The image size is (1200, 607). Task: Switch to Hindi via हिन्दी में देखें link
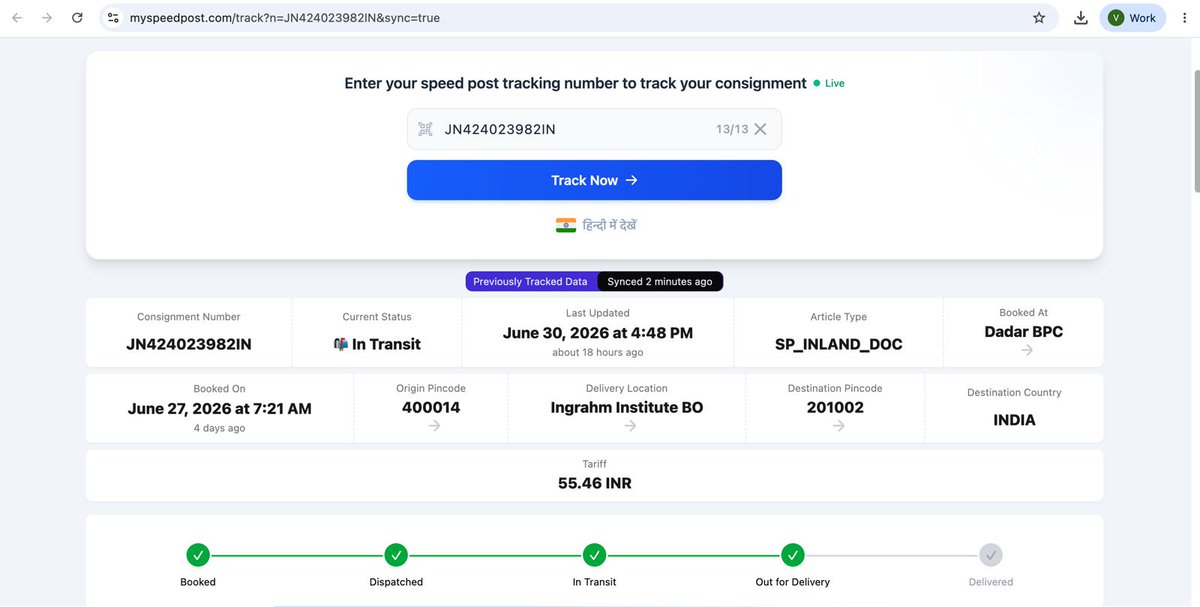click(x=610, y=225)
